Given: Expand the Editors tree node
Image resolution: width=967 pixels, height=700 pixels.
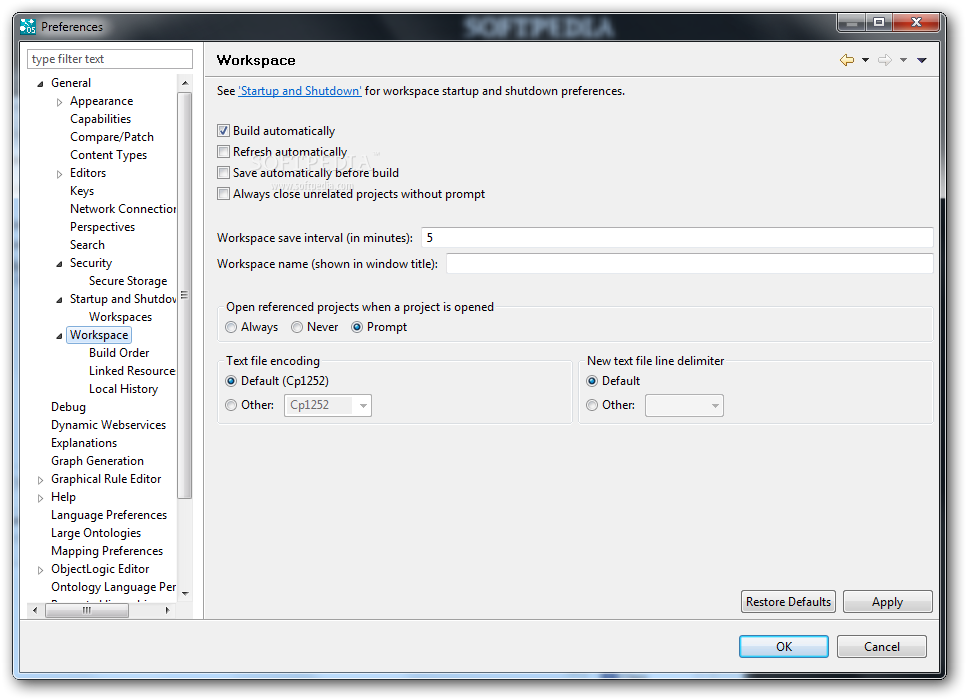Looking at the screenshot, I should pos(59,174).
